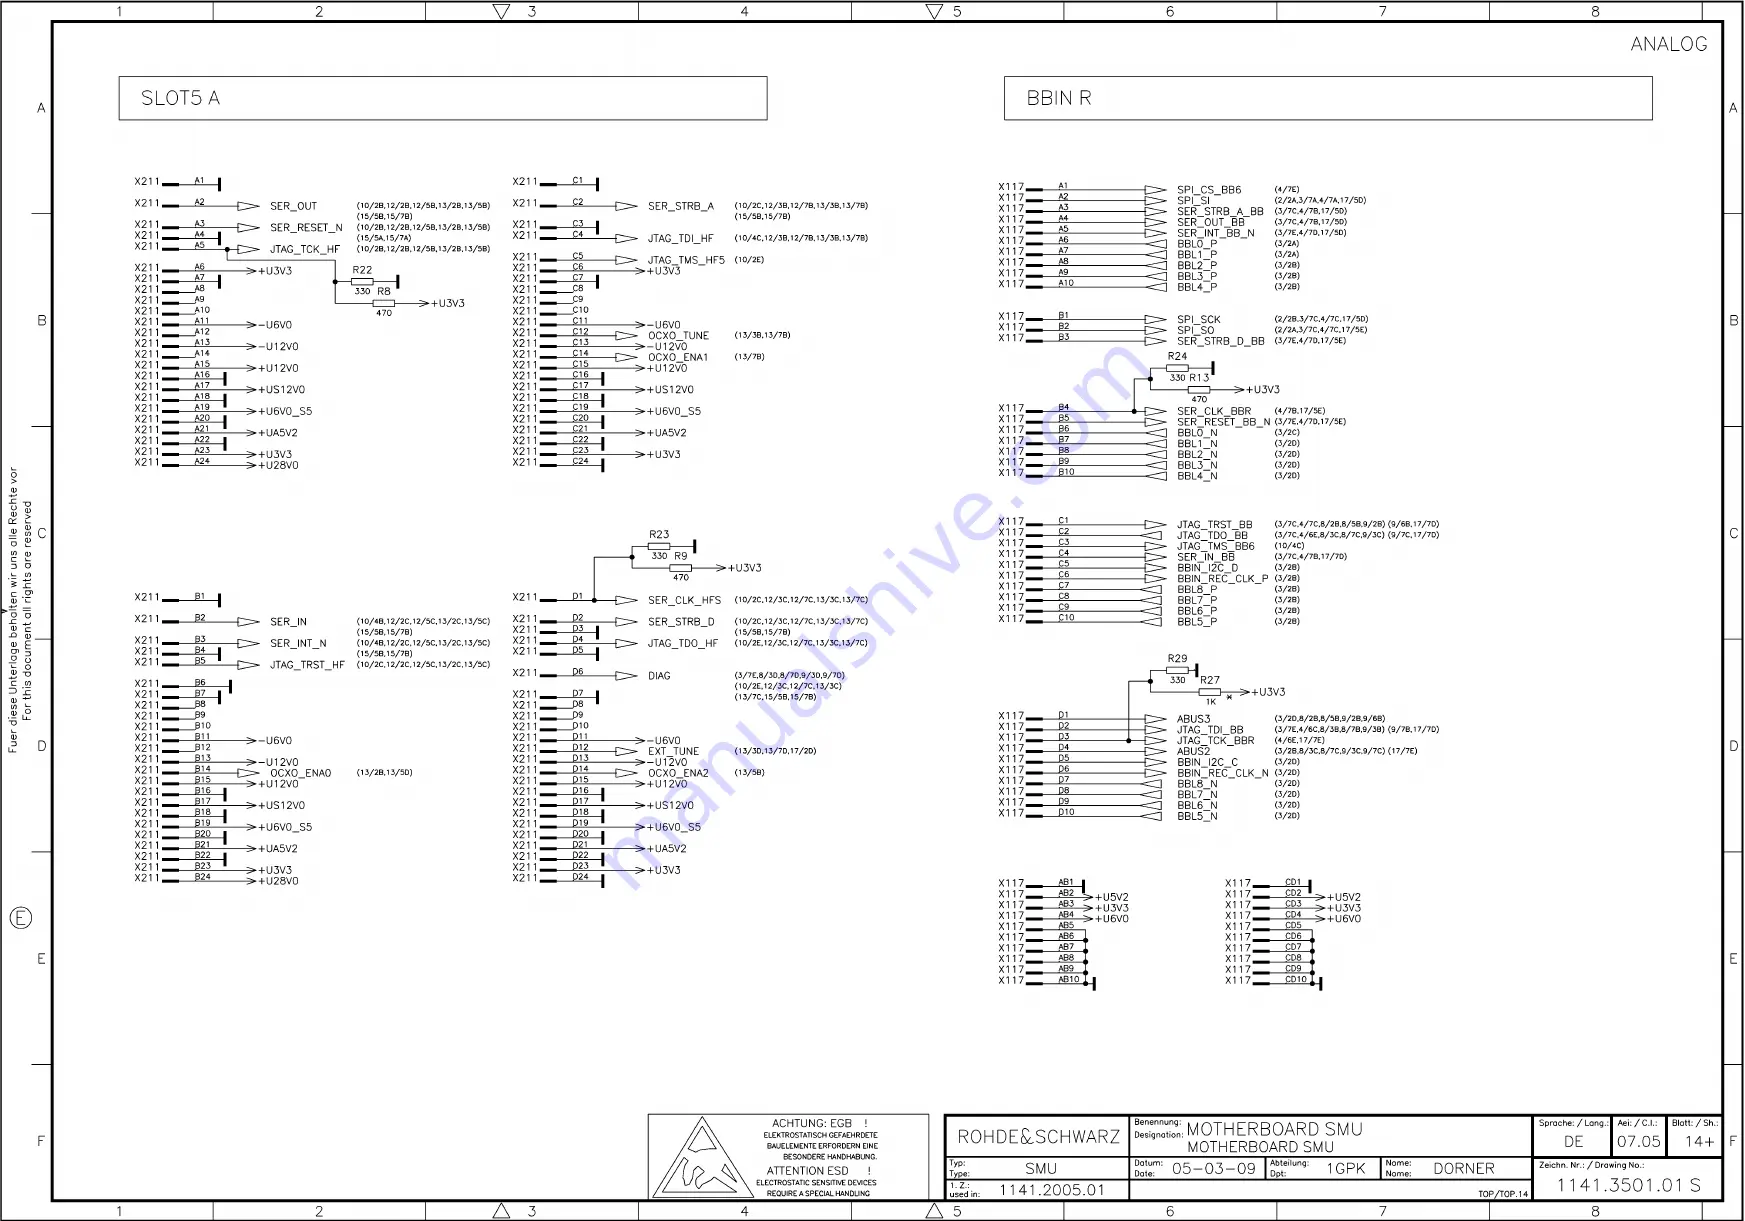Click the SPI_CS_BB6 signal label
Image resolution: width=1745 pixels, height=1221 pixels.
[x=1209, y=190]
